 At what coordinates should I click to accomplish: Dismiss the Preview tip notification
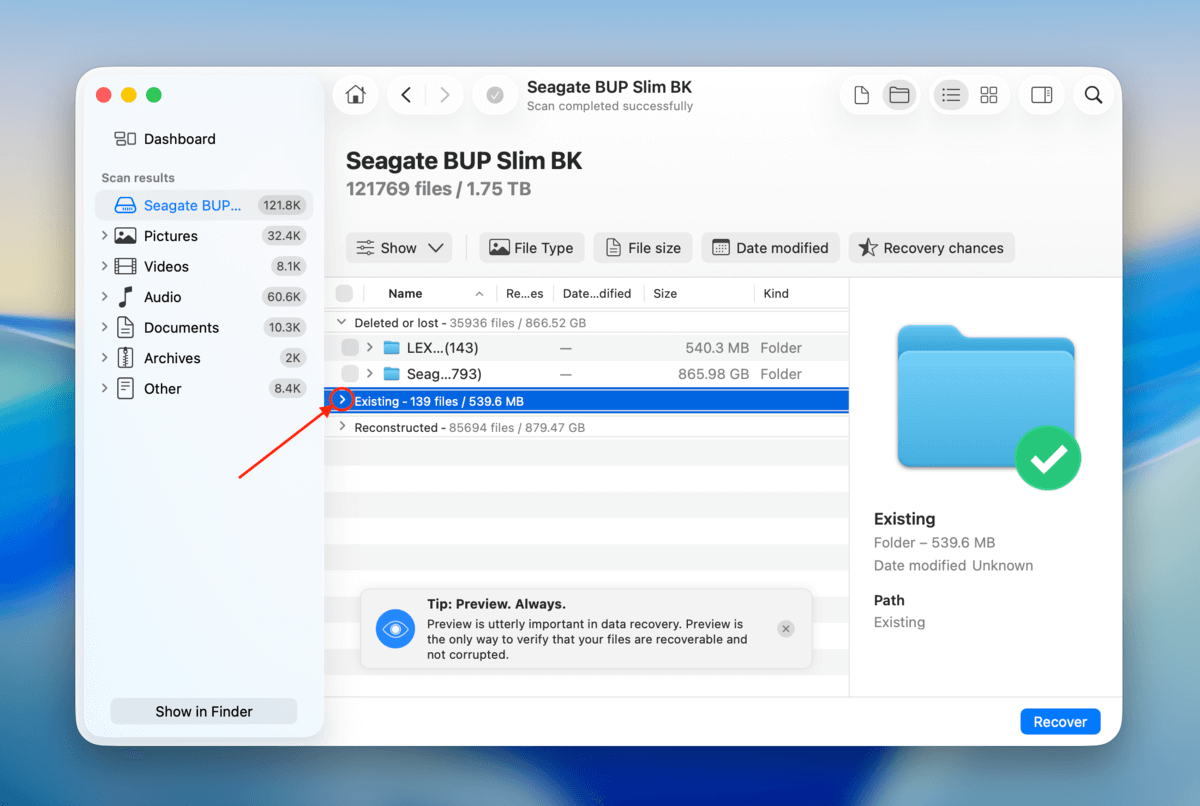[786, 629]
